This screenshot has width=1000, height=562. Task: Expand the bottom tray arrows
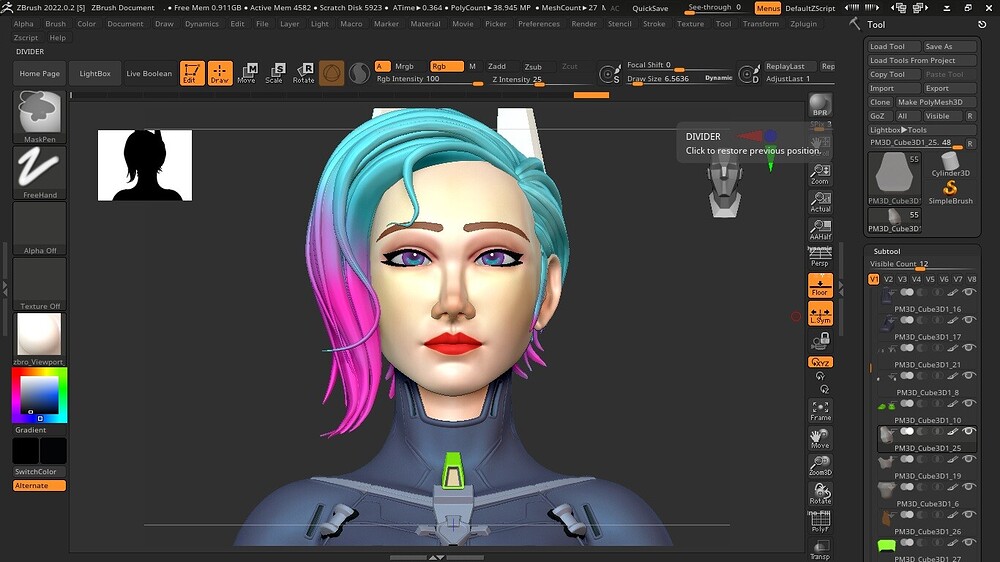(x=436, y=557)
